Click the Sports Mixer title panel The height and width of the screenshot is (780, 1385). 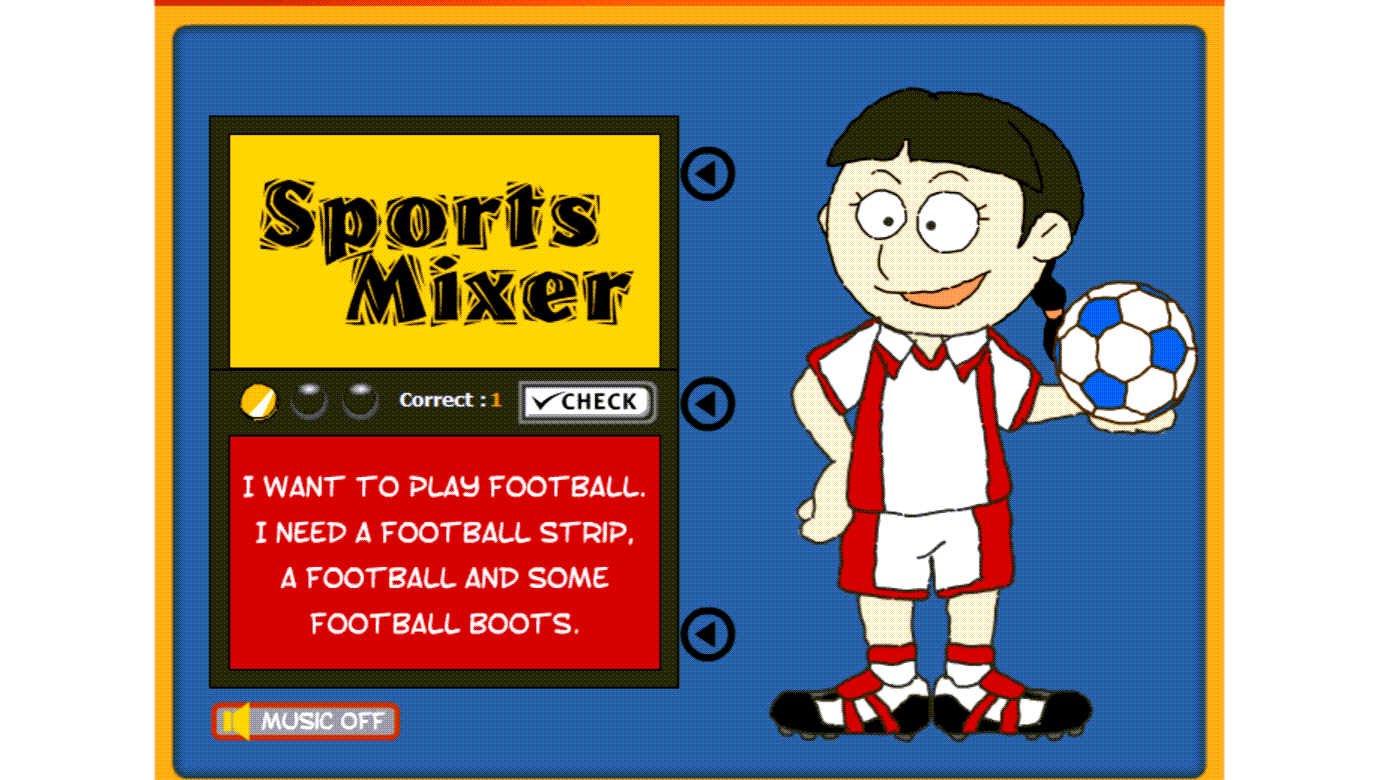click(445, 251)
